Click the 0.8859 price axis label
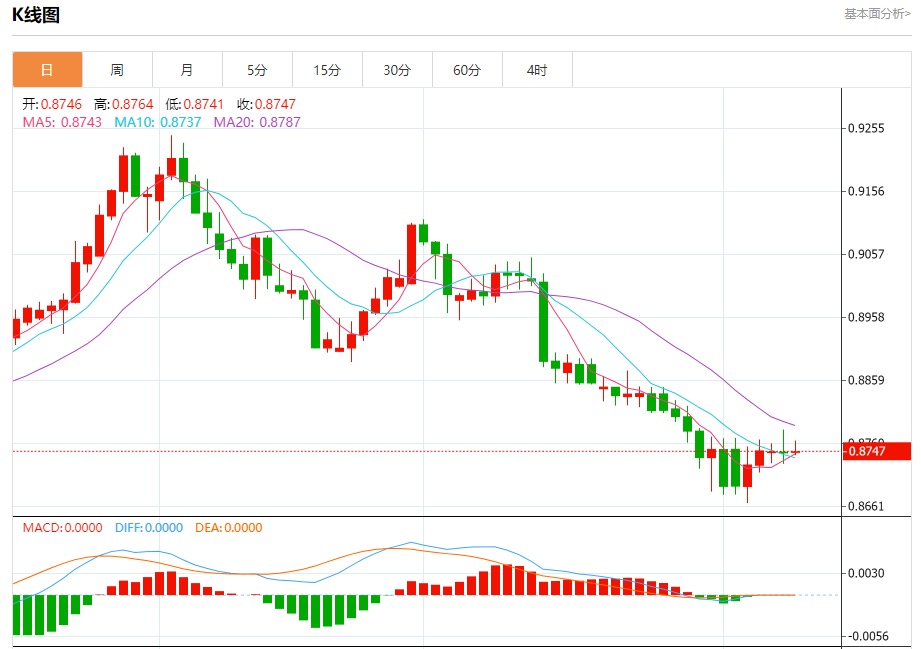 click(x=866, y=380)
